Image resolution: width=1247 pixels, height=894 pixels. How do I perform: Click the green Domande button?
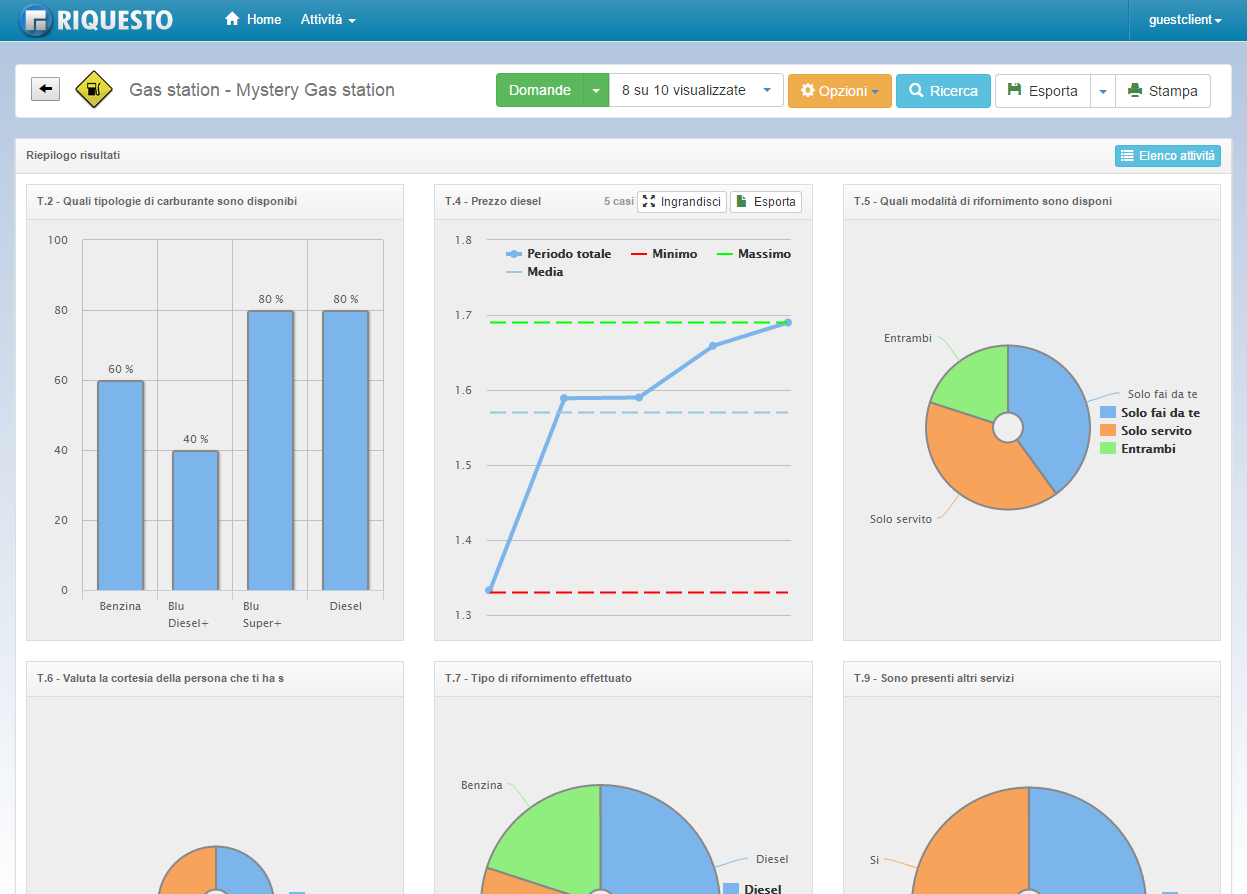point(540,90)
